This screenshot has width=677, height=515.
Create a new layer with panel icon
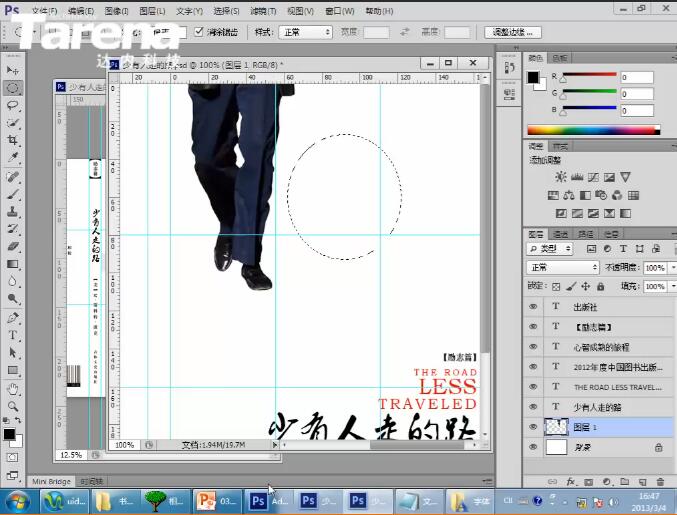[642, 481]
